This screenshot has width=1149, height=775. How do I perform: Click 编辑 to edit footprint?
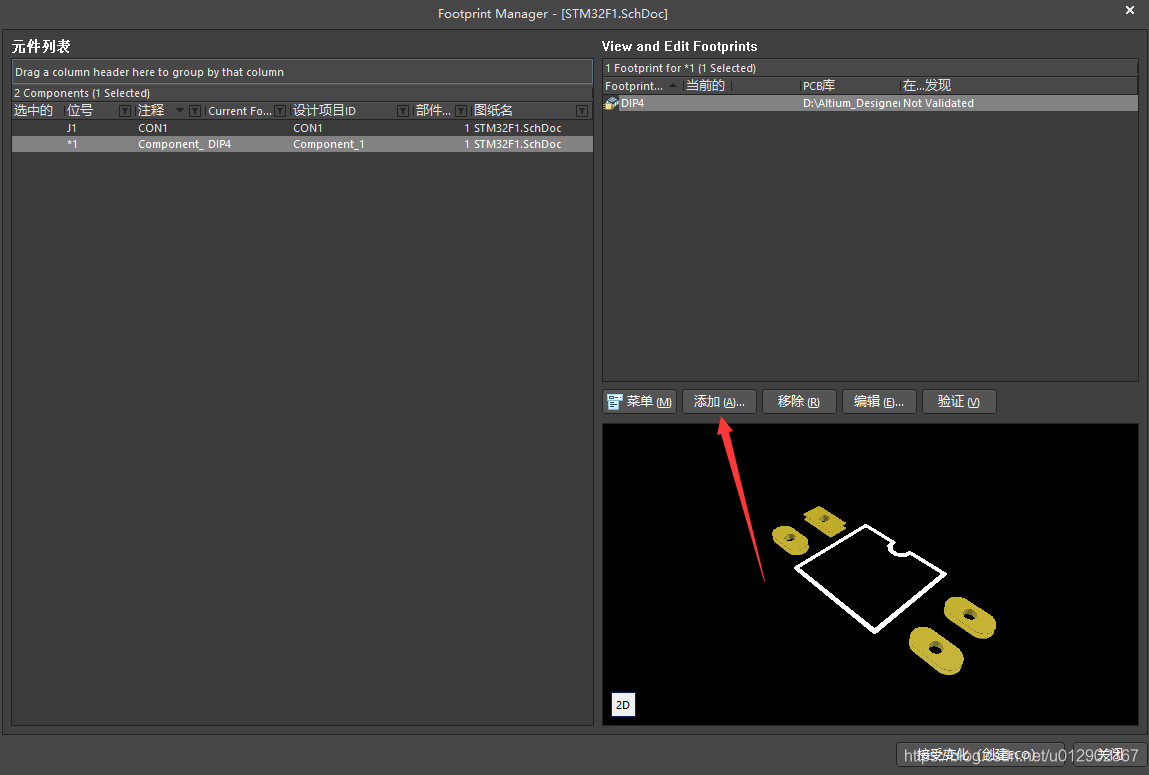click(x=879, y=402)
